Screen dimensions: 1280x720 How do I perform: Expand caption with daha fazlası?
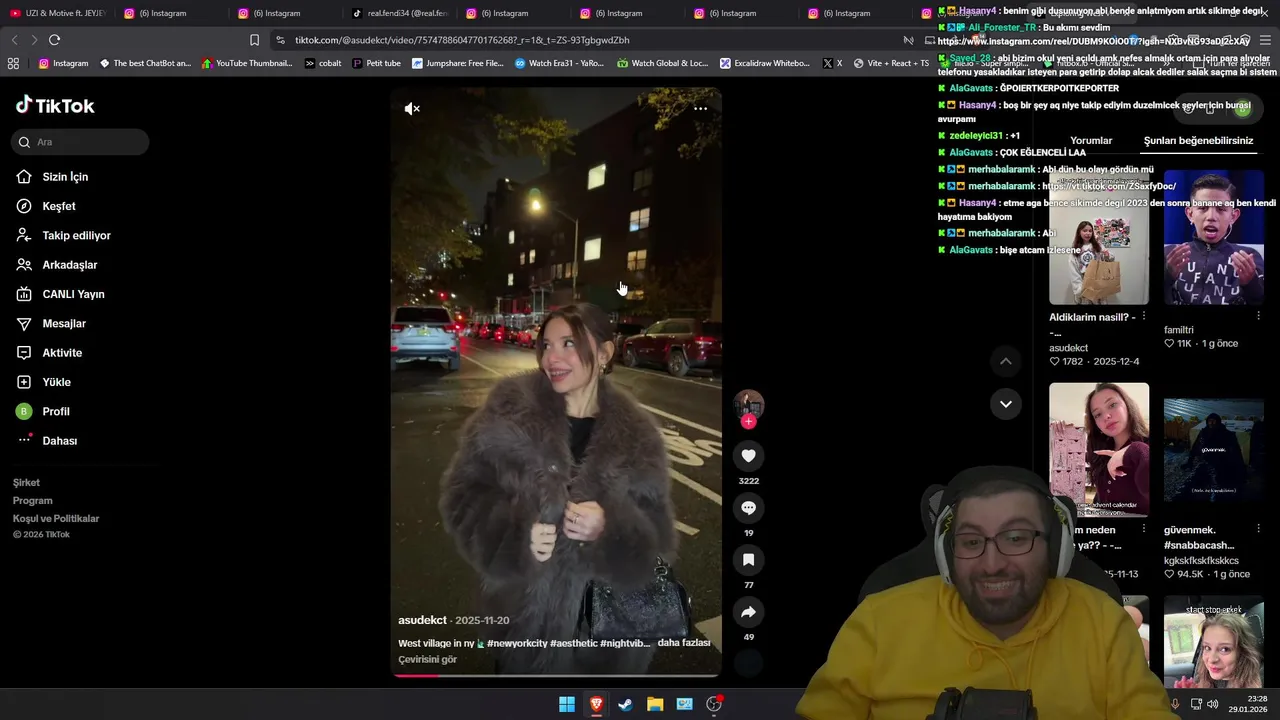pyautogui.click(x=684, y=643)
